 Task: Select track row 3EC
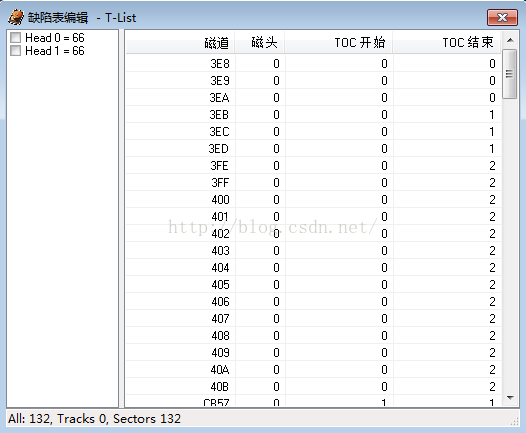(x=313, y=131)
